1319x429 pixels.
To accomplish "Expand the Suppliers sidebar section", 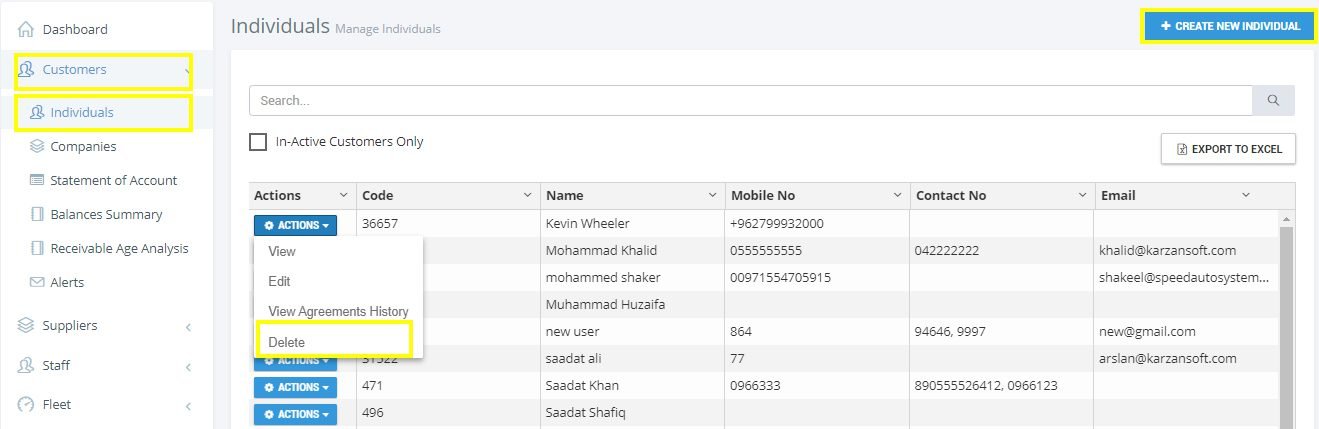I will click(106, 325).
